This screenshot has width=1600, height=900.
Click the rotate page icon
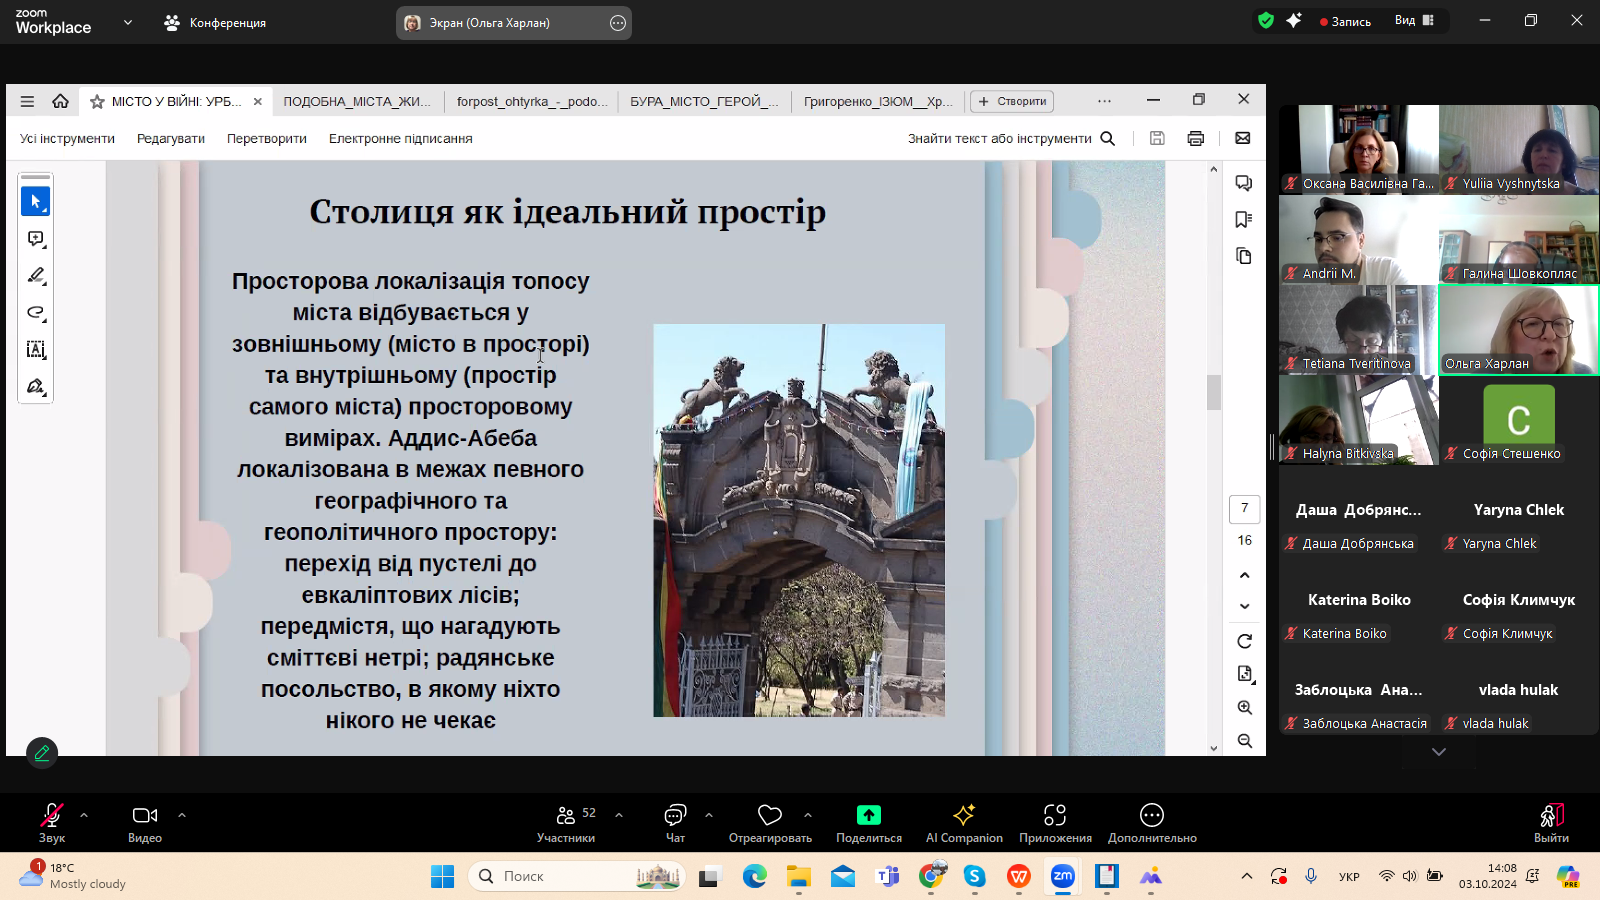pyautogui.click(x=1244, y=641)
